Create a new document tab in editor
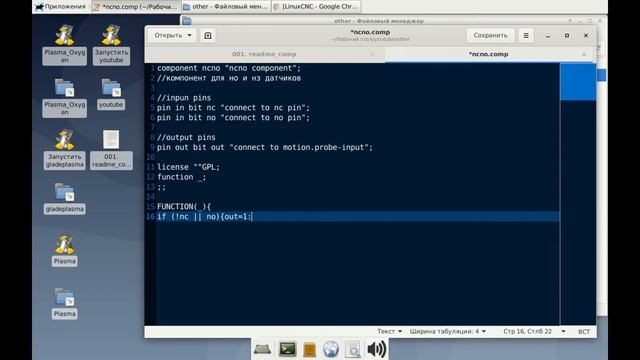Screen dimensions: 640x360 point(208,36)
